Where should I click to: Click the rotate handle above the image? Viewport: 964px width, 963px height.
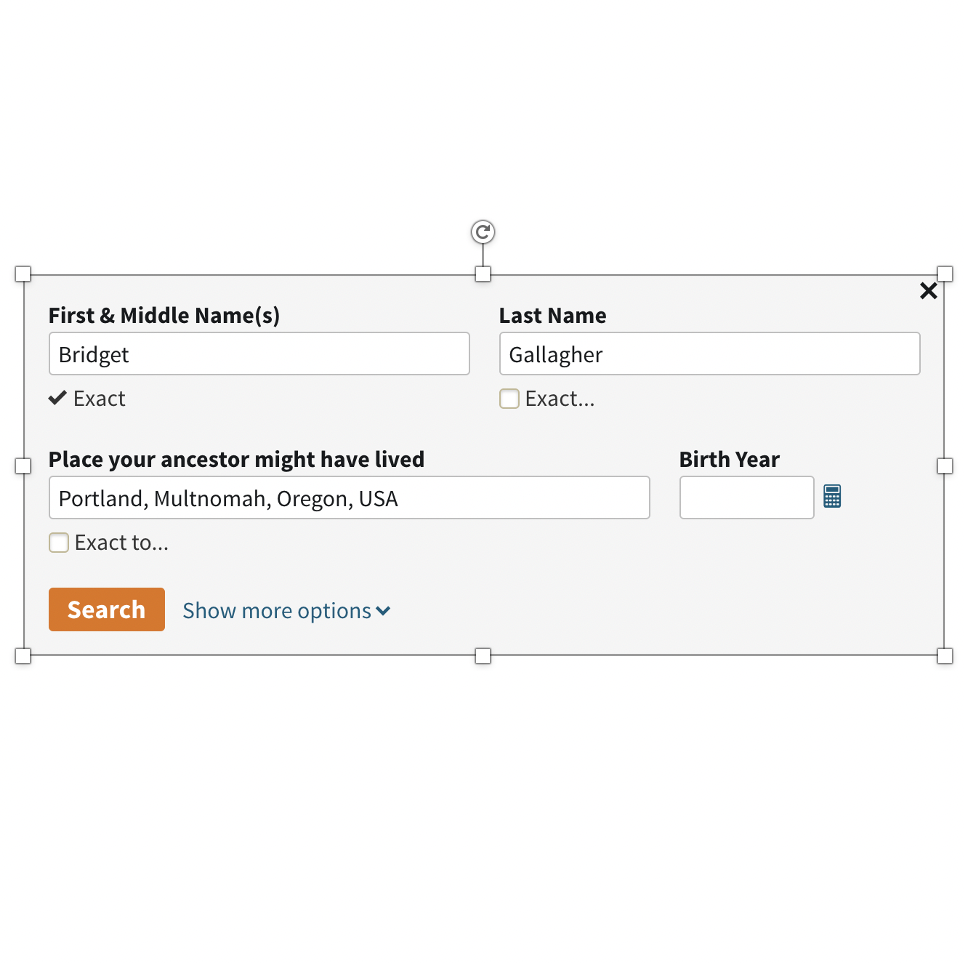483,232
